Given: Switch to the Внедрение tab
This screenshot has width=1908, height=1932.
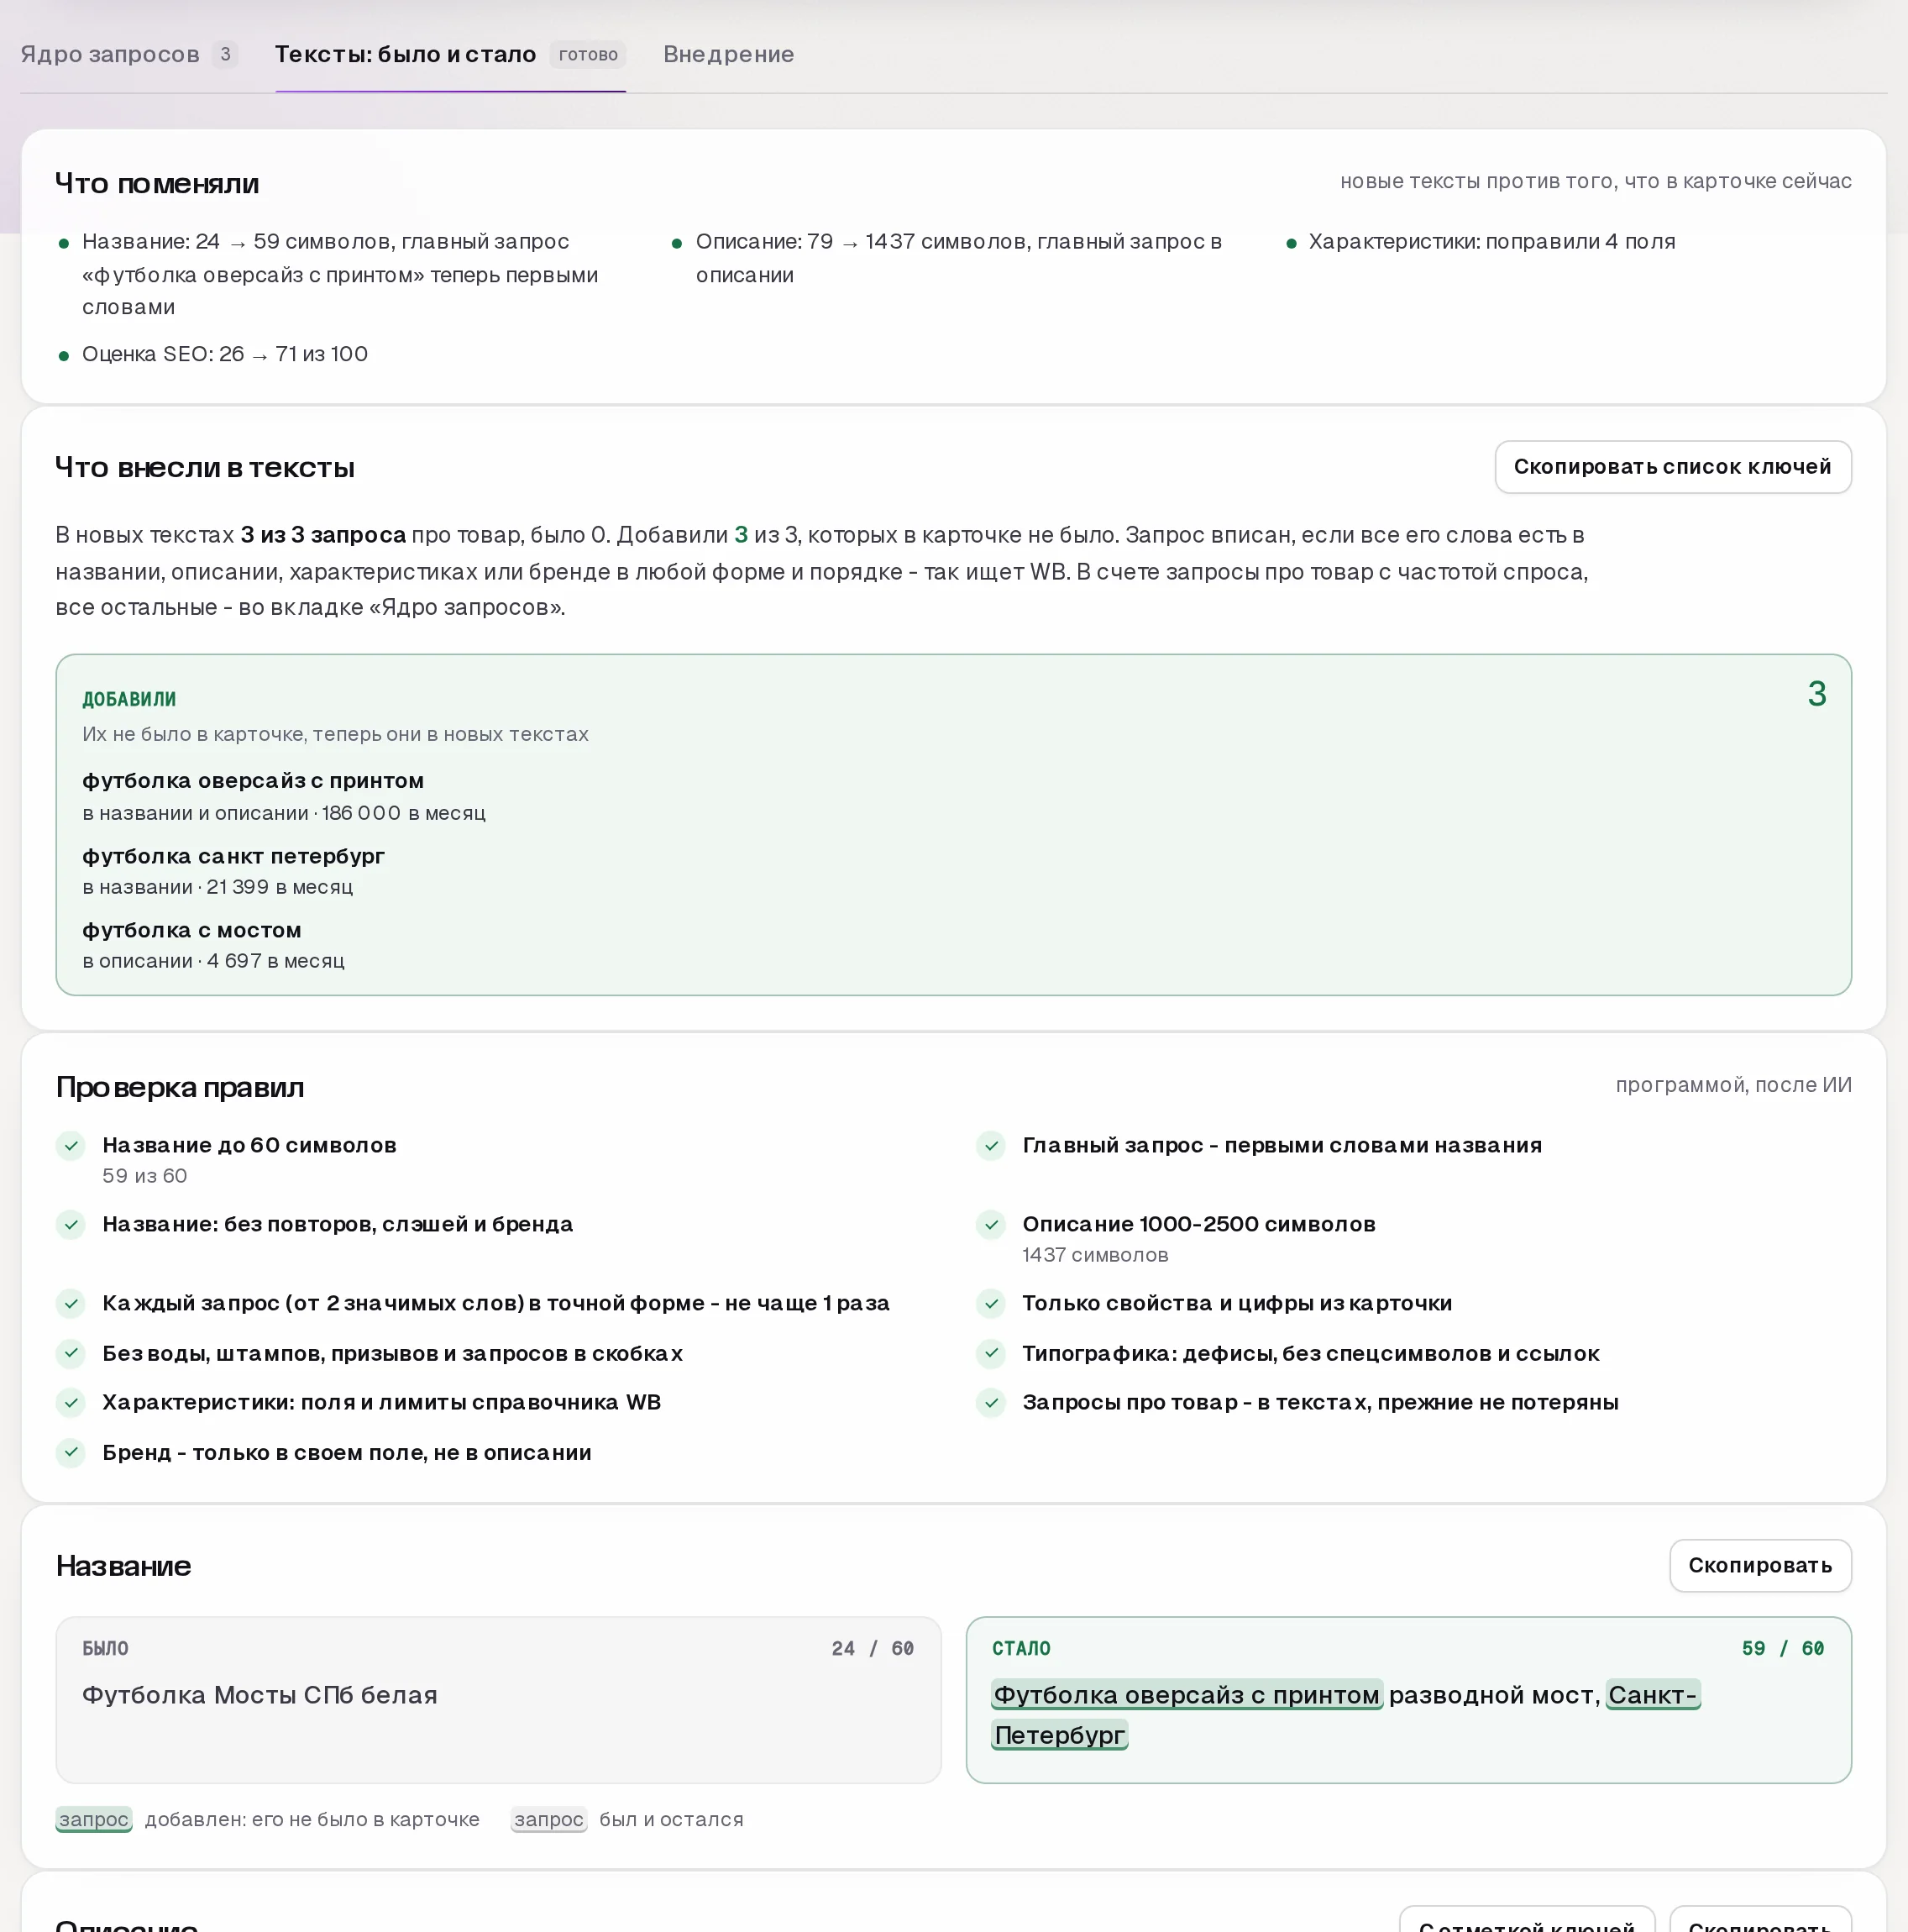Looking at the screenshot, I should point(728,54).
